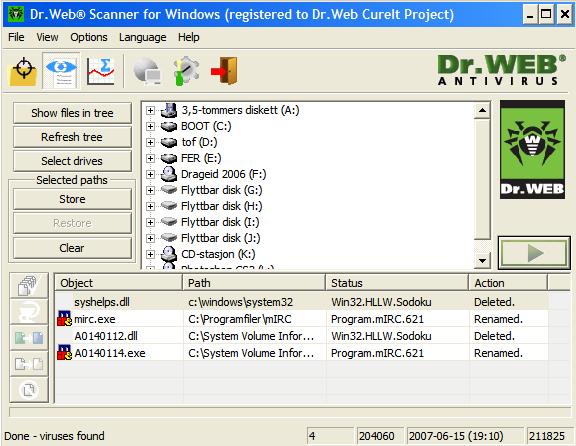The width and height of the screenshot is (576, 446).
Task: Open the statistics chart toolbar icon
Action: click(x=100, y=71)
